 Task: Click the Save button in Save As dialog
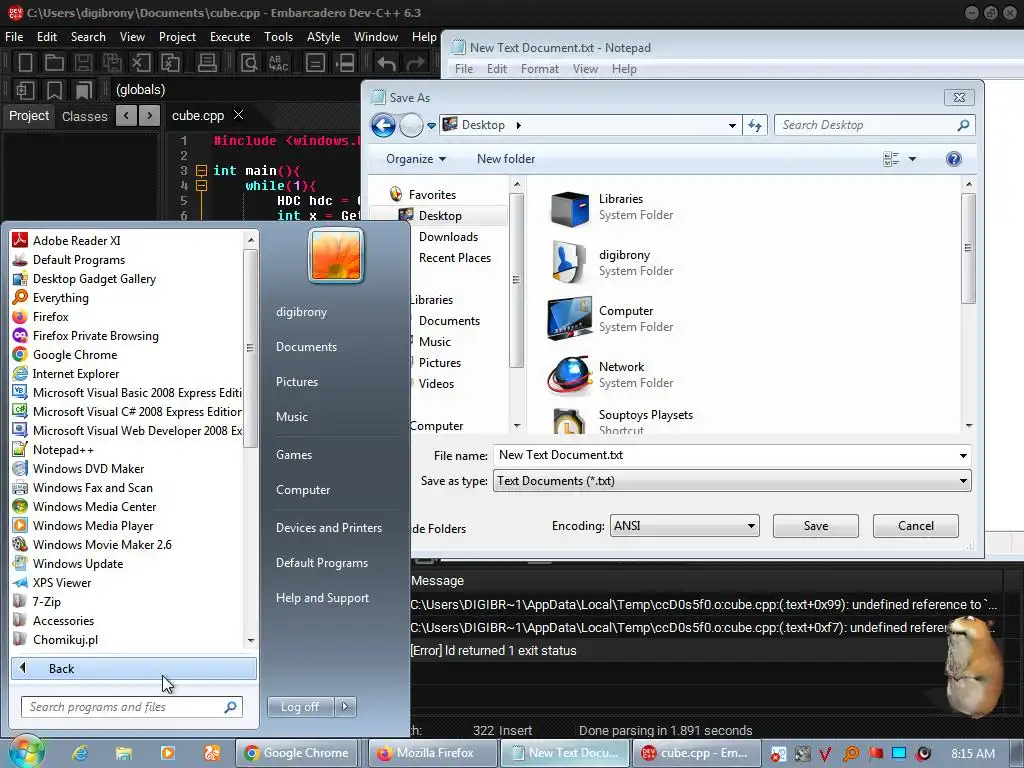[816, 526]
